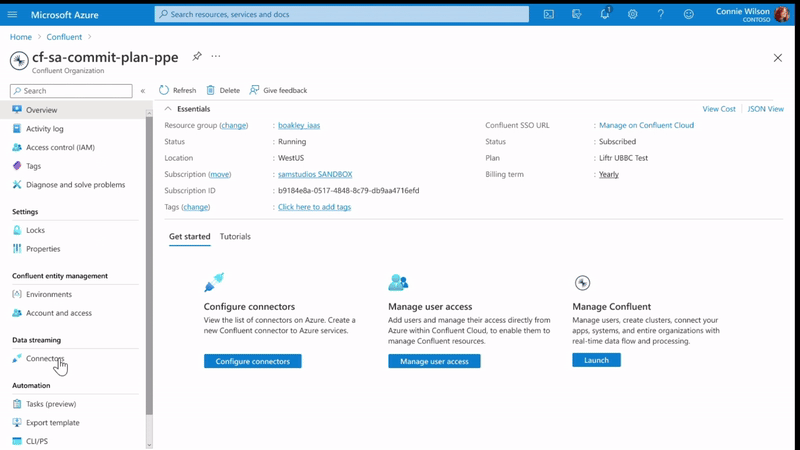Select the Subscription ID value text
800x450 pixels.
pyautogui.click(x=348, y=190)
